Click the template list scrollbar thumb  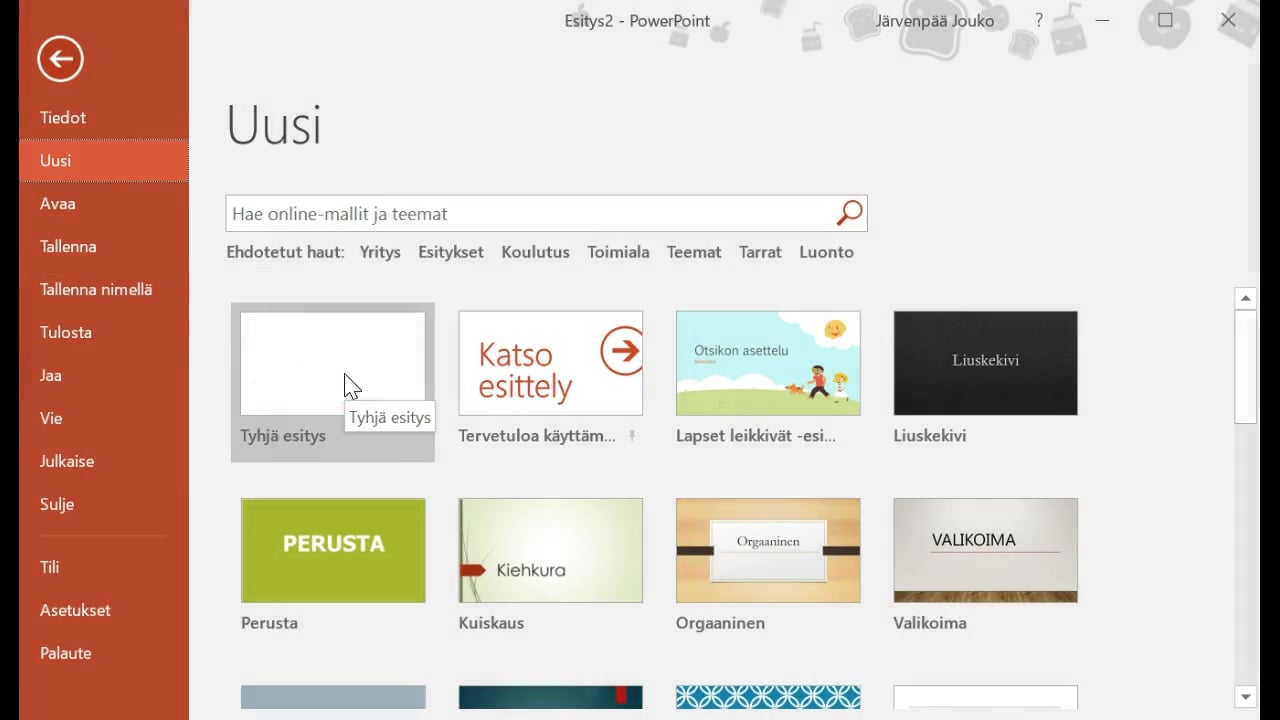click(1245, 367)
